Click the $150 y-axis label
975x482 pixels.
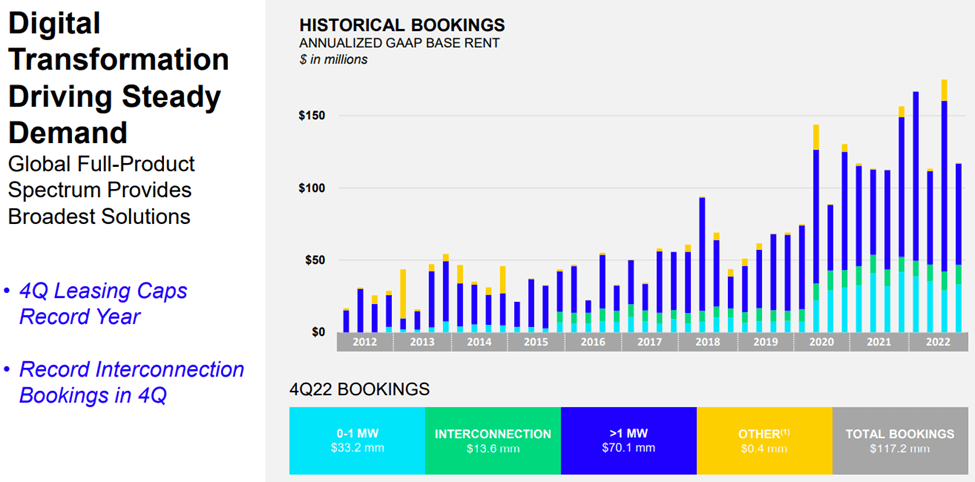312,116
